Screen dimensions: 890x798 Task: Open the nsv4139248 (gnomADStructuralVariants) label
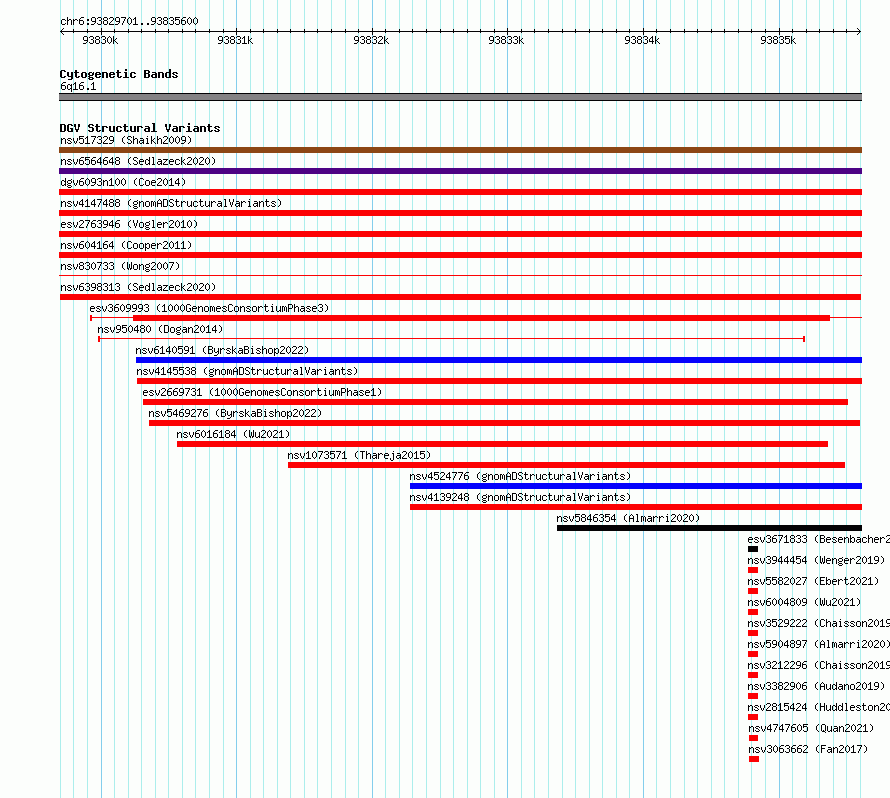[520, 497]
